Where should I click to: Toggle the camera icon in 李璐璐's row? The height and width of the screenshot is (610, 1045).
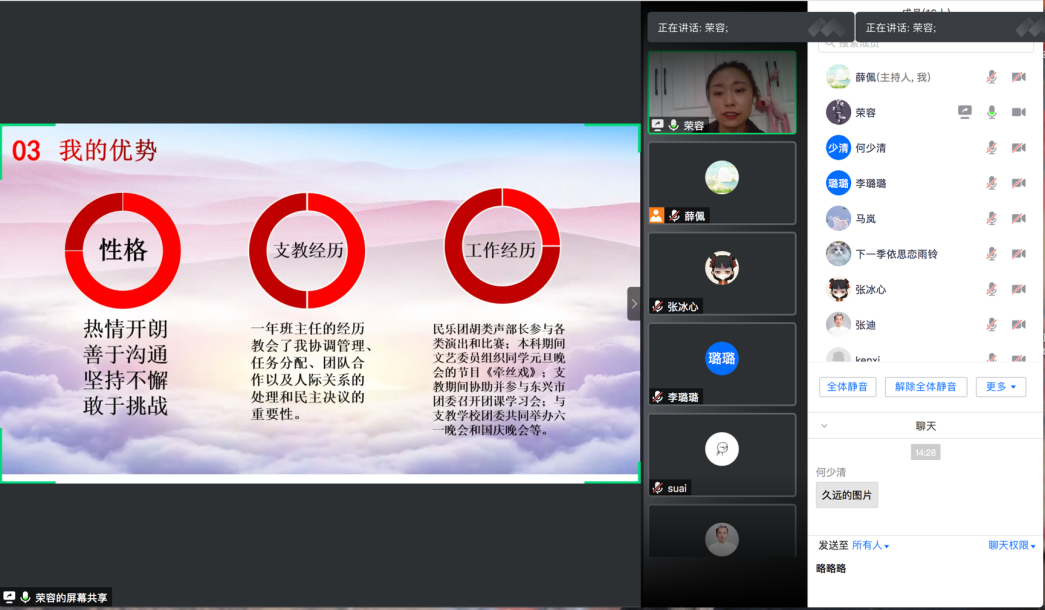coord(1018,183)
